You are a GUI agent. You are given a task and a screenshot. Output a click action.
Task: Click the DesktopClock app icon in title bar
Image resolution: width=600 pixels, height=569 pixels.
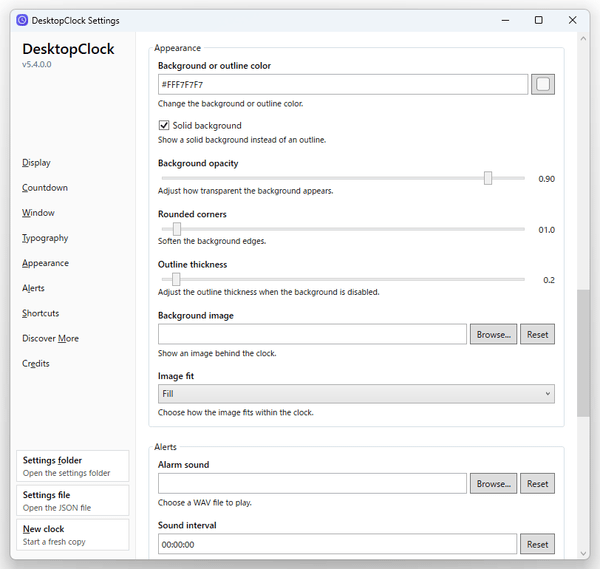pyautogui.click(x=22, y=20)
